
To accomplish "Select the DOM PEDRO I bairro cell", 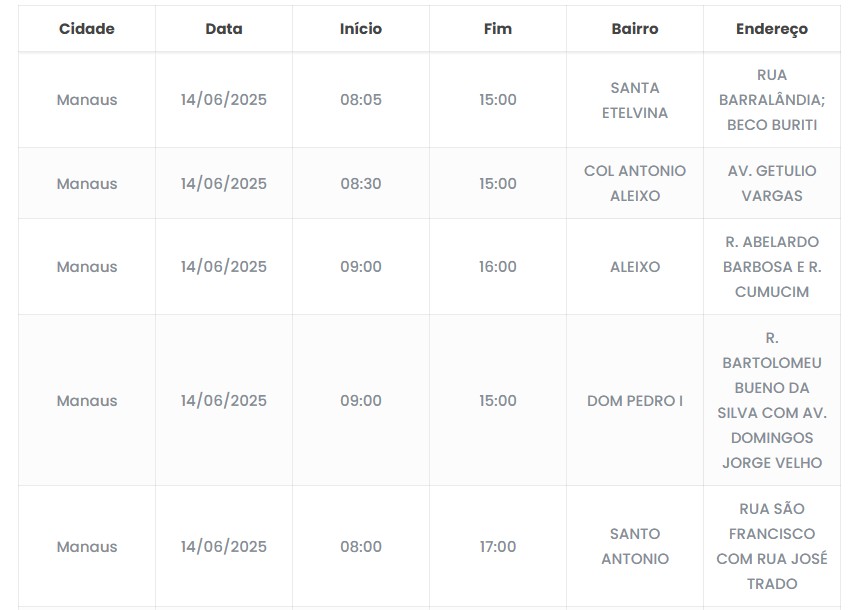I will pos(635,401).
